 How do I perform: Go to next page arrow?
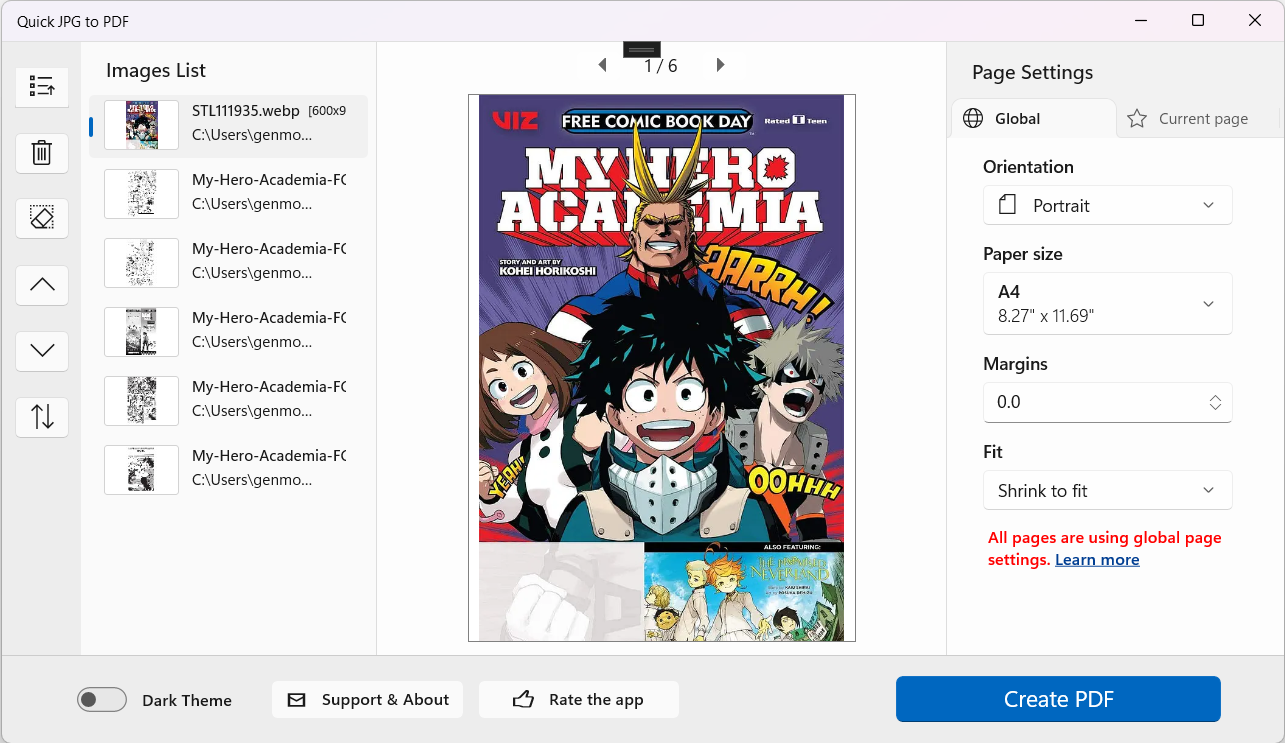coord(720,65)
